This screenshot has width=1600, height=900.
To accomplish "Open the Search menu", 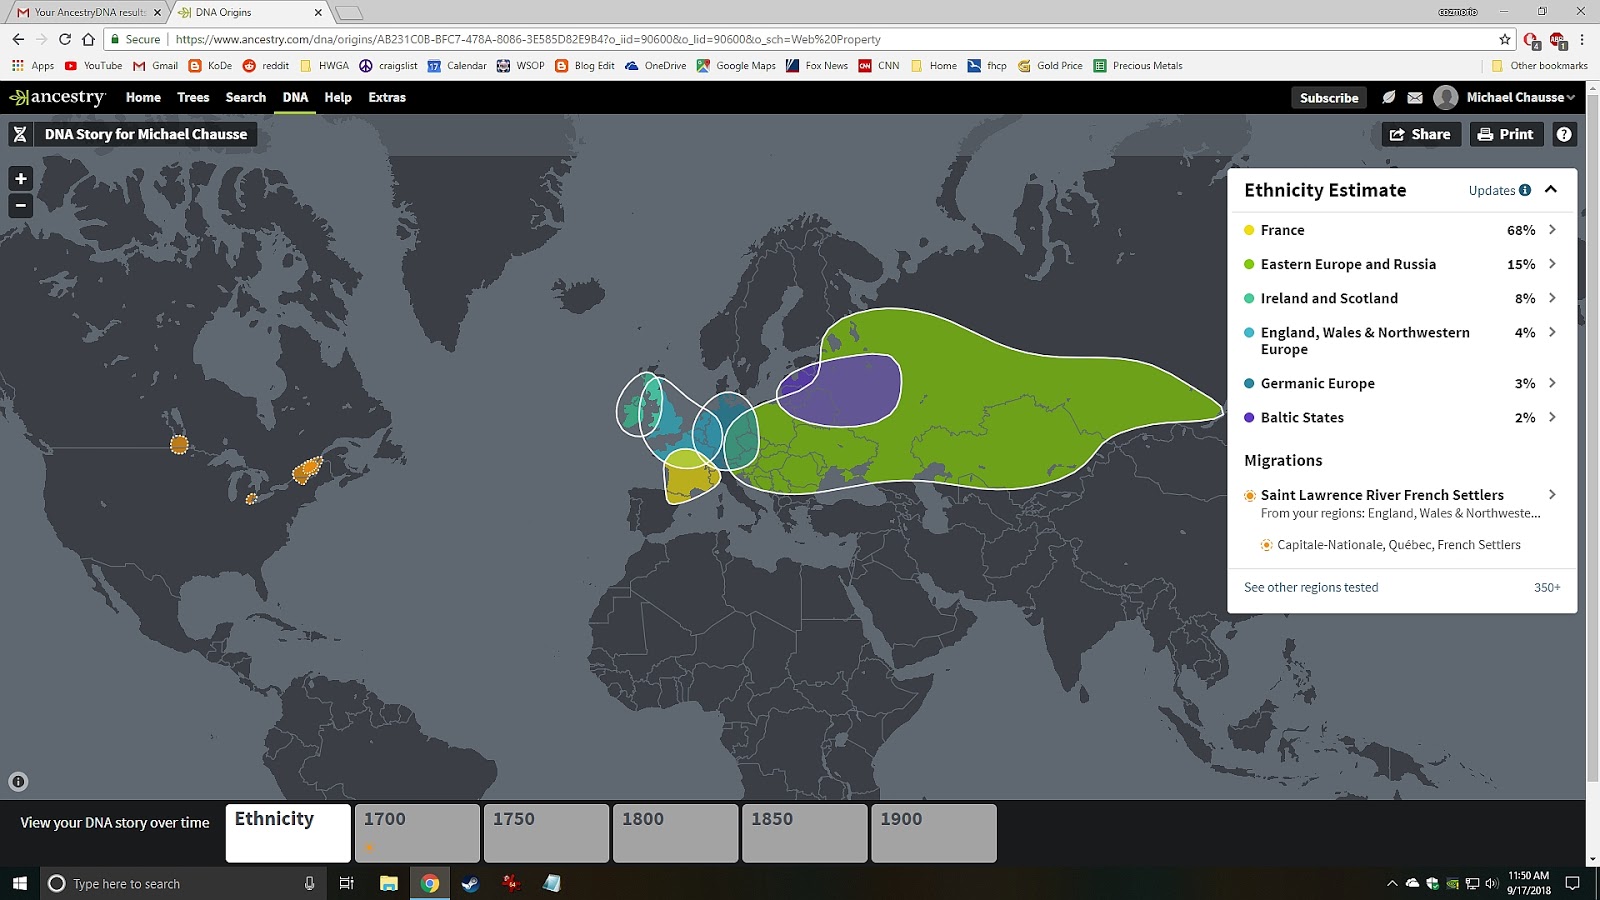I will [246, 97].
